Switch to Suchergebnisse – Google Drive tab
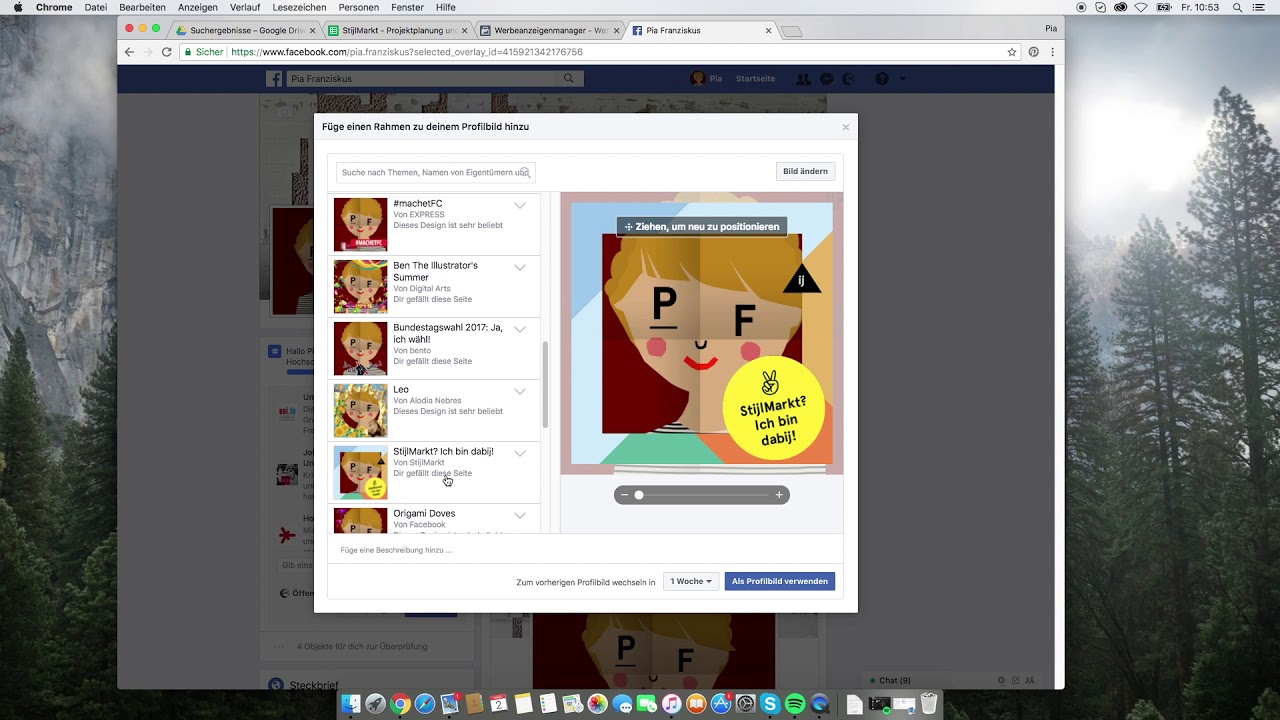The width and height of the screenshot is (1280, 720). pos(247,30)
